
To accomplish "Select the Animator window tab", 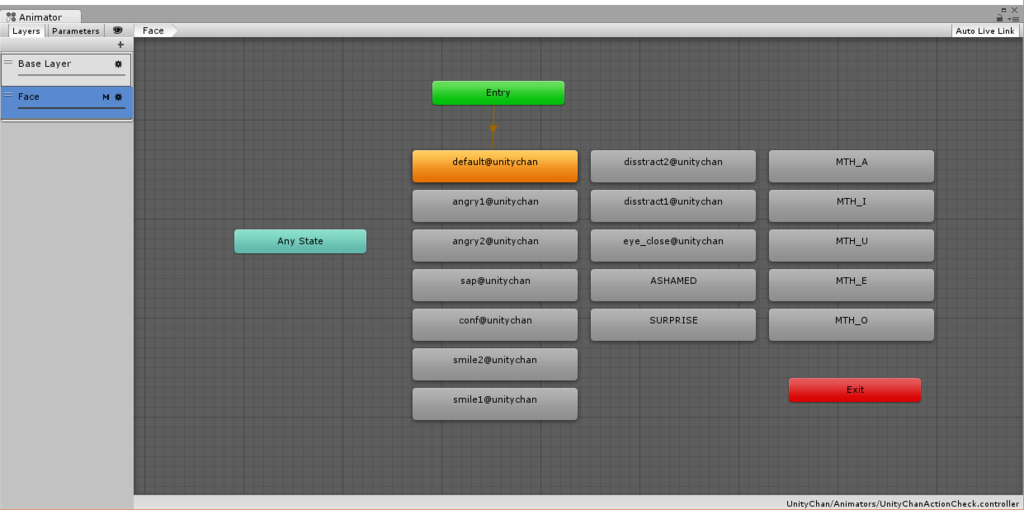I will [x=41, y=17].
